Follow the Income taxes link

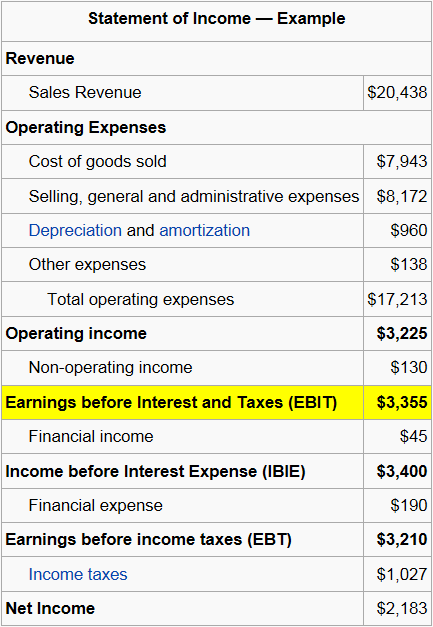pos(78,575)
